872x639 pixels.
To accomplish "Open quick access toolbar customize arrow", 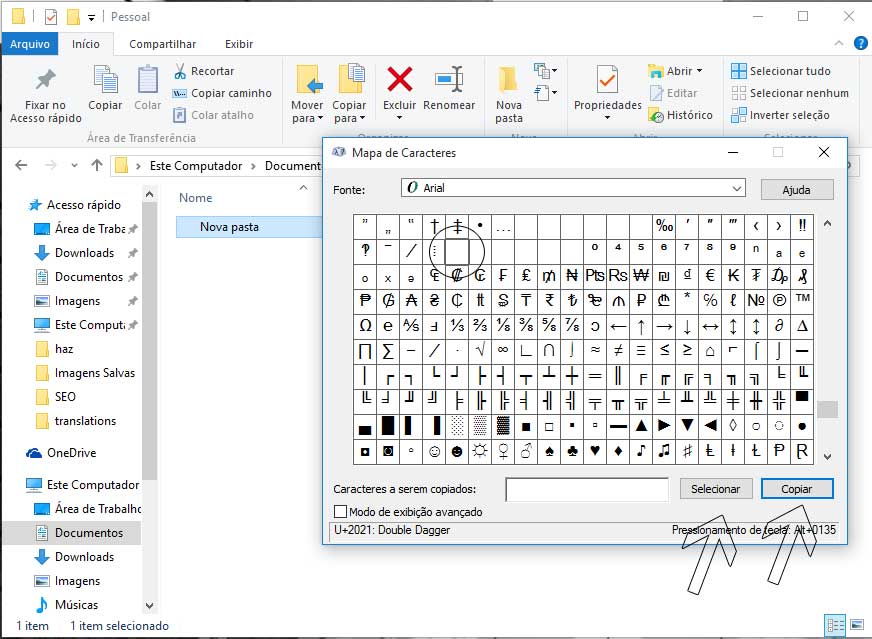I will pos(91,18).
